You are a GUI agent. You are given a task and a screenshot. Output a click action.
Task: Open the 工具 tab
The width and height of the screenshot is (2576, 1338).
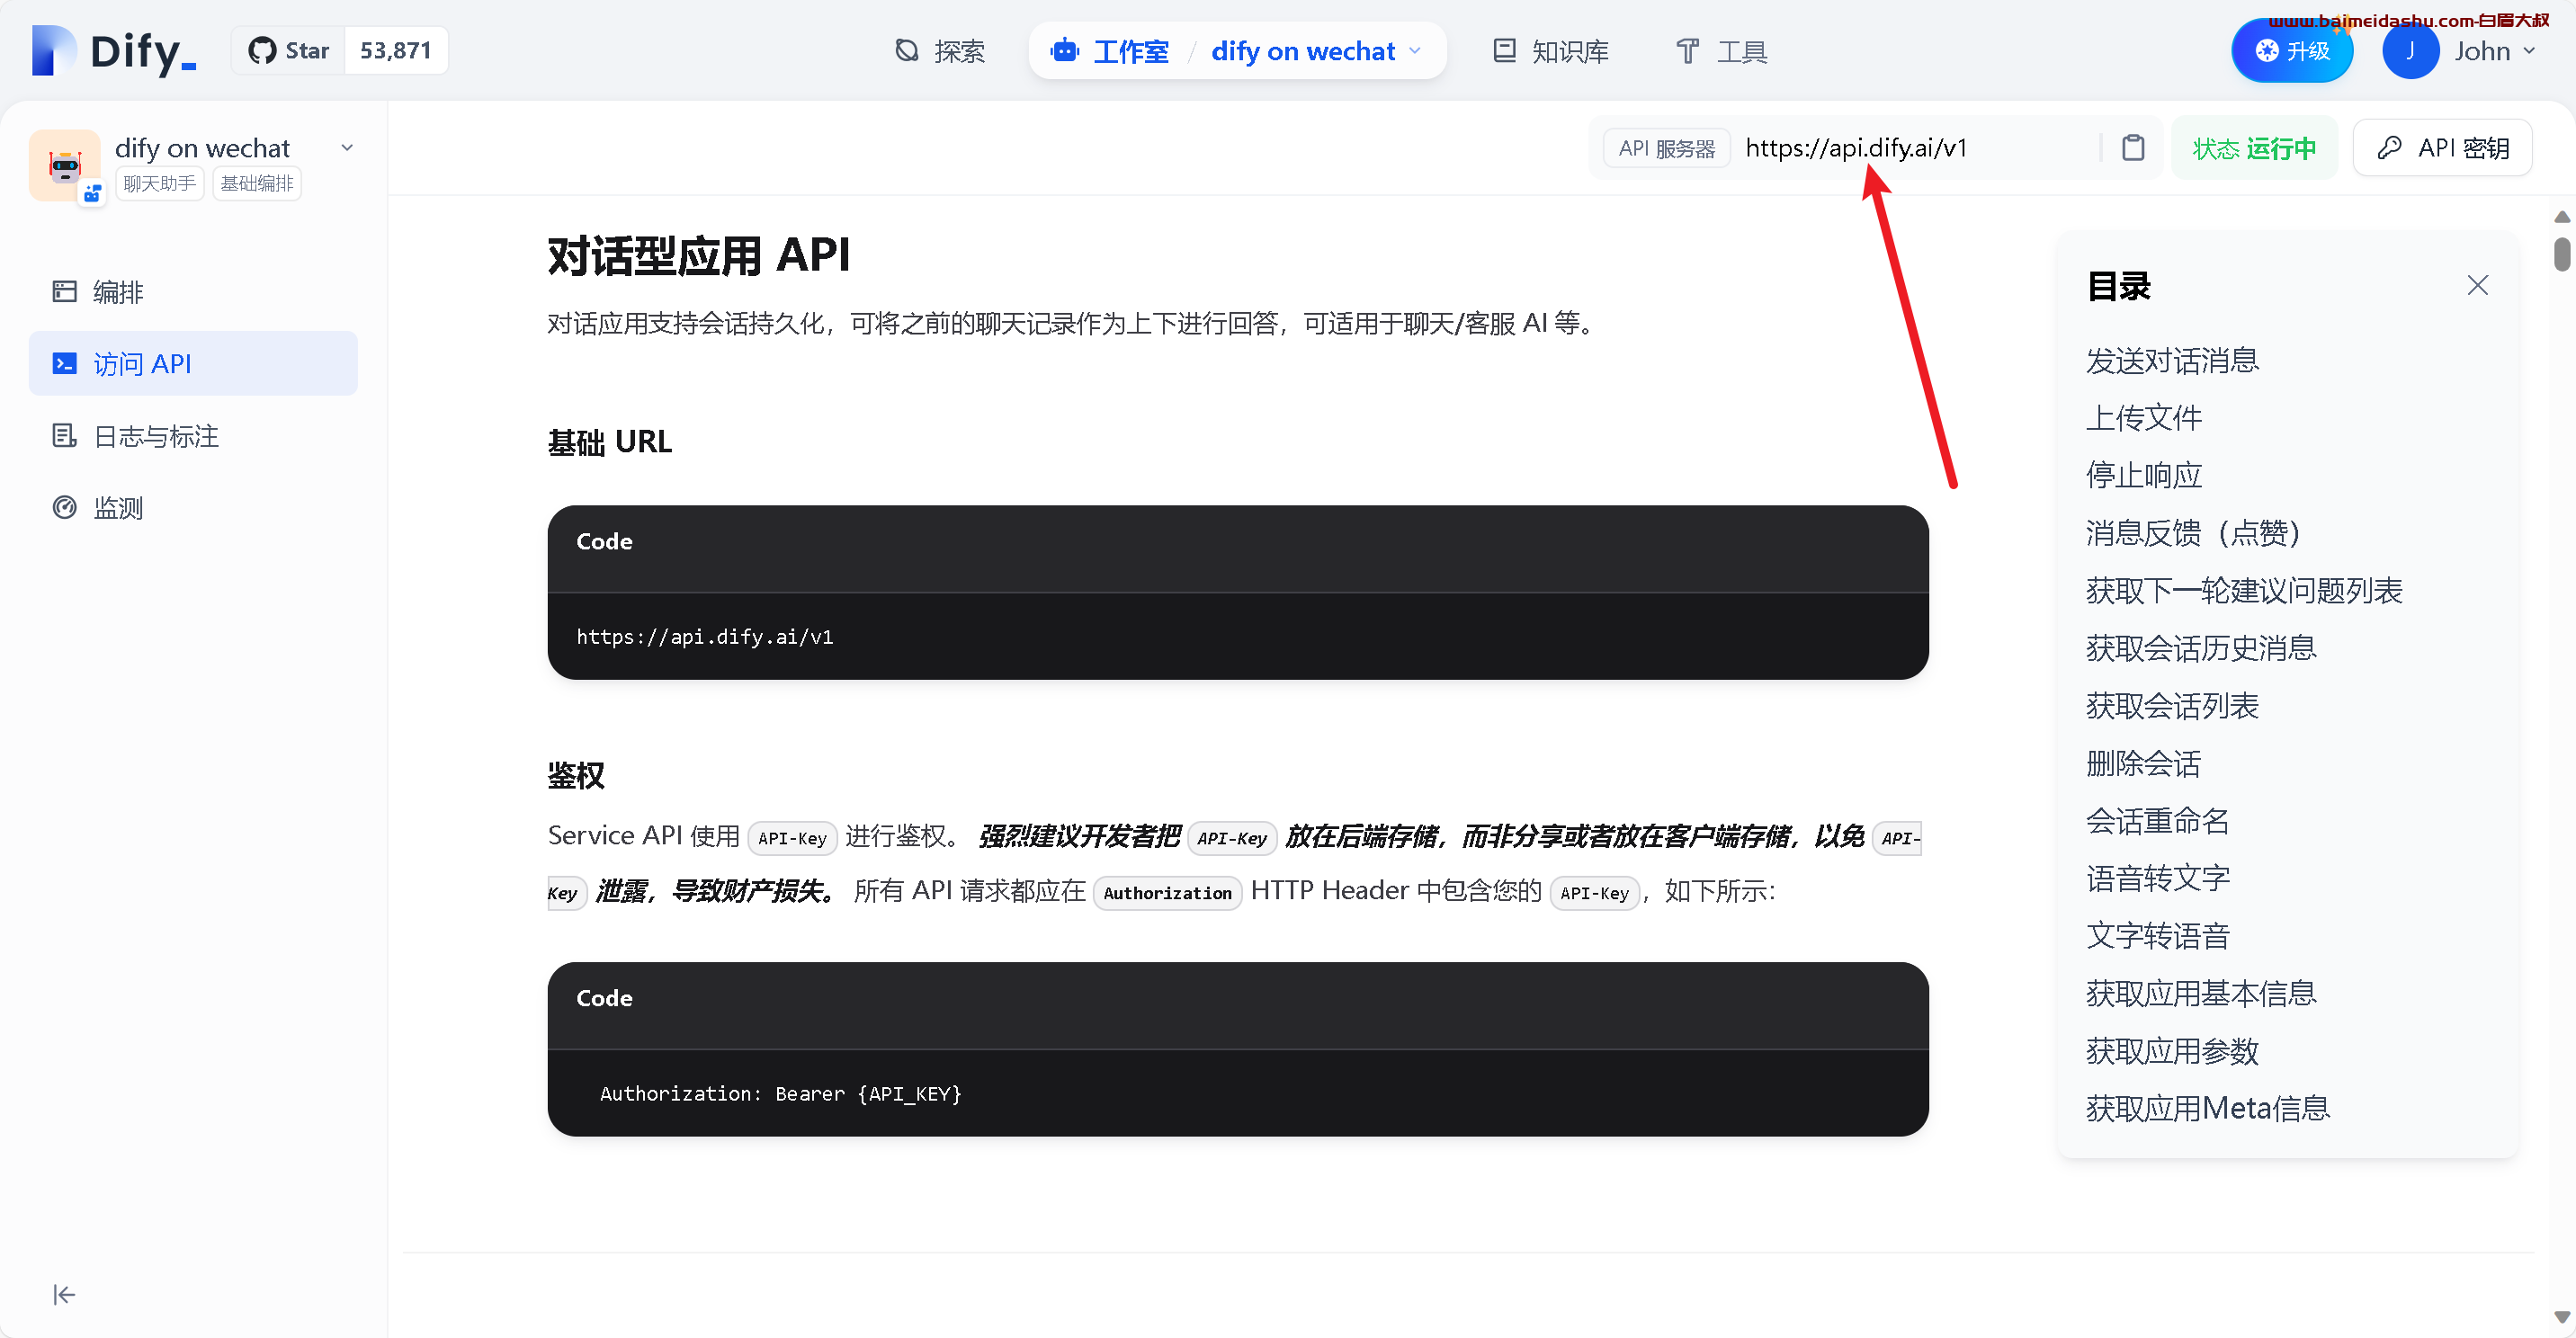point(1721,51)
